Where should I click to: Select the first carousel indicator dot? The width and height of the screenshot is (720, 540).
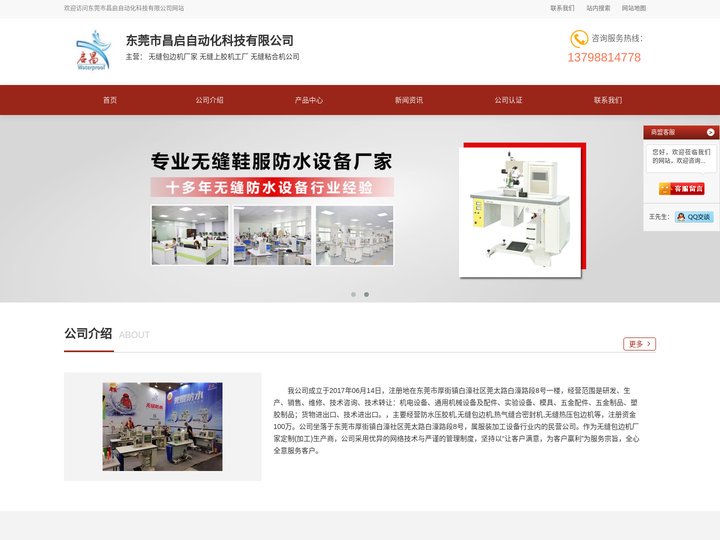(x=354, y=294)
